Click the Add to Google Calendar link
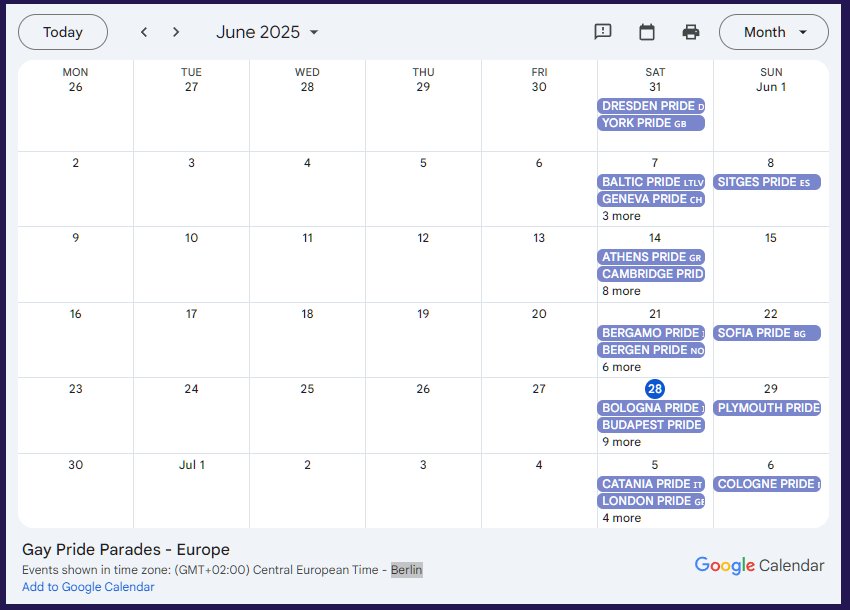850x610 pixels. [88, 587]
